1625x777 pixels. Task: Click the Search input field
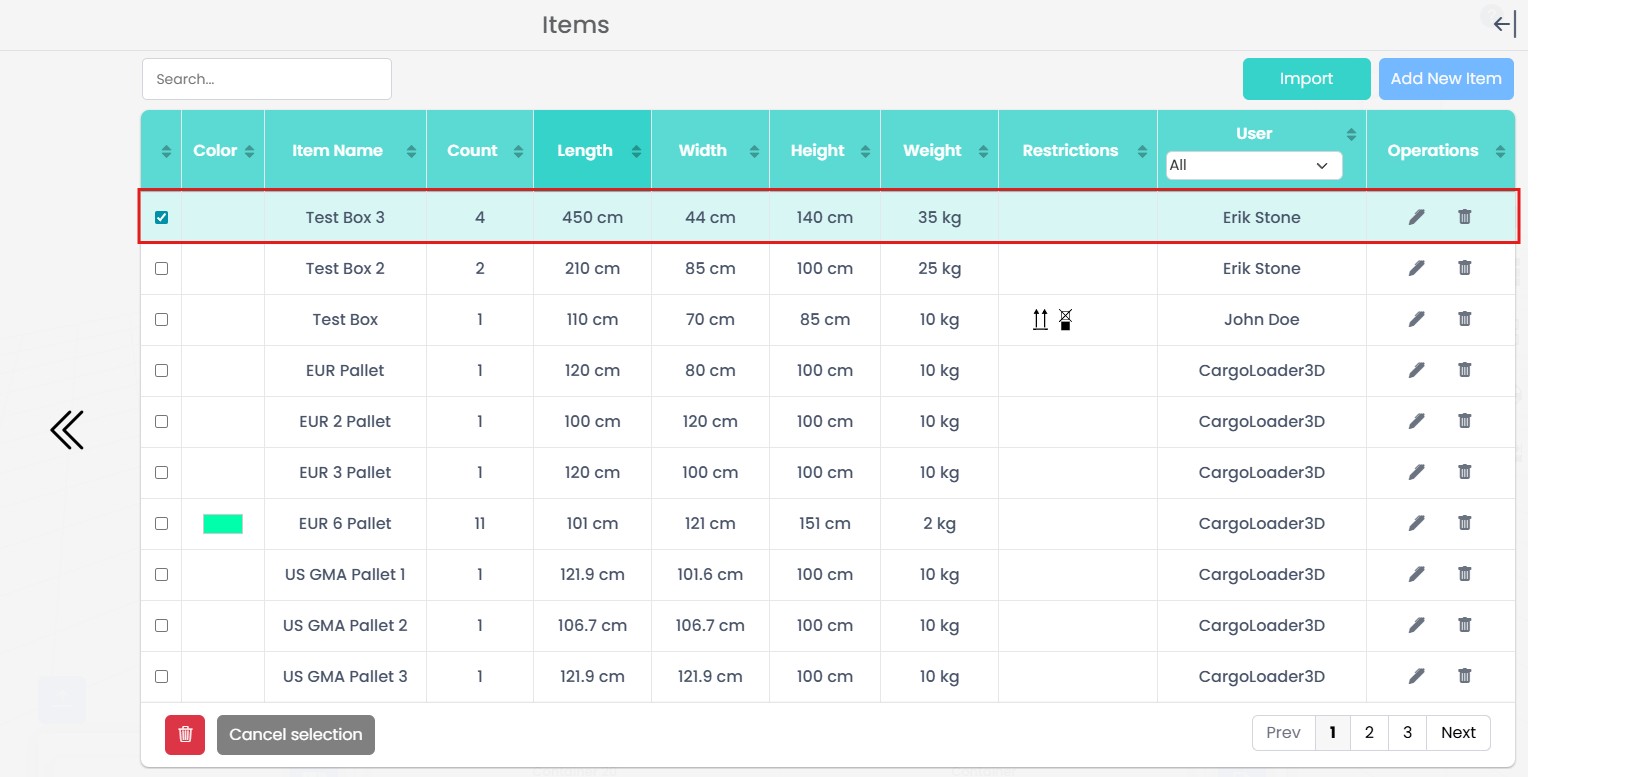coord(267,79)
